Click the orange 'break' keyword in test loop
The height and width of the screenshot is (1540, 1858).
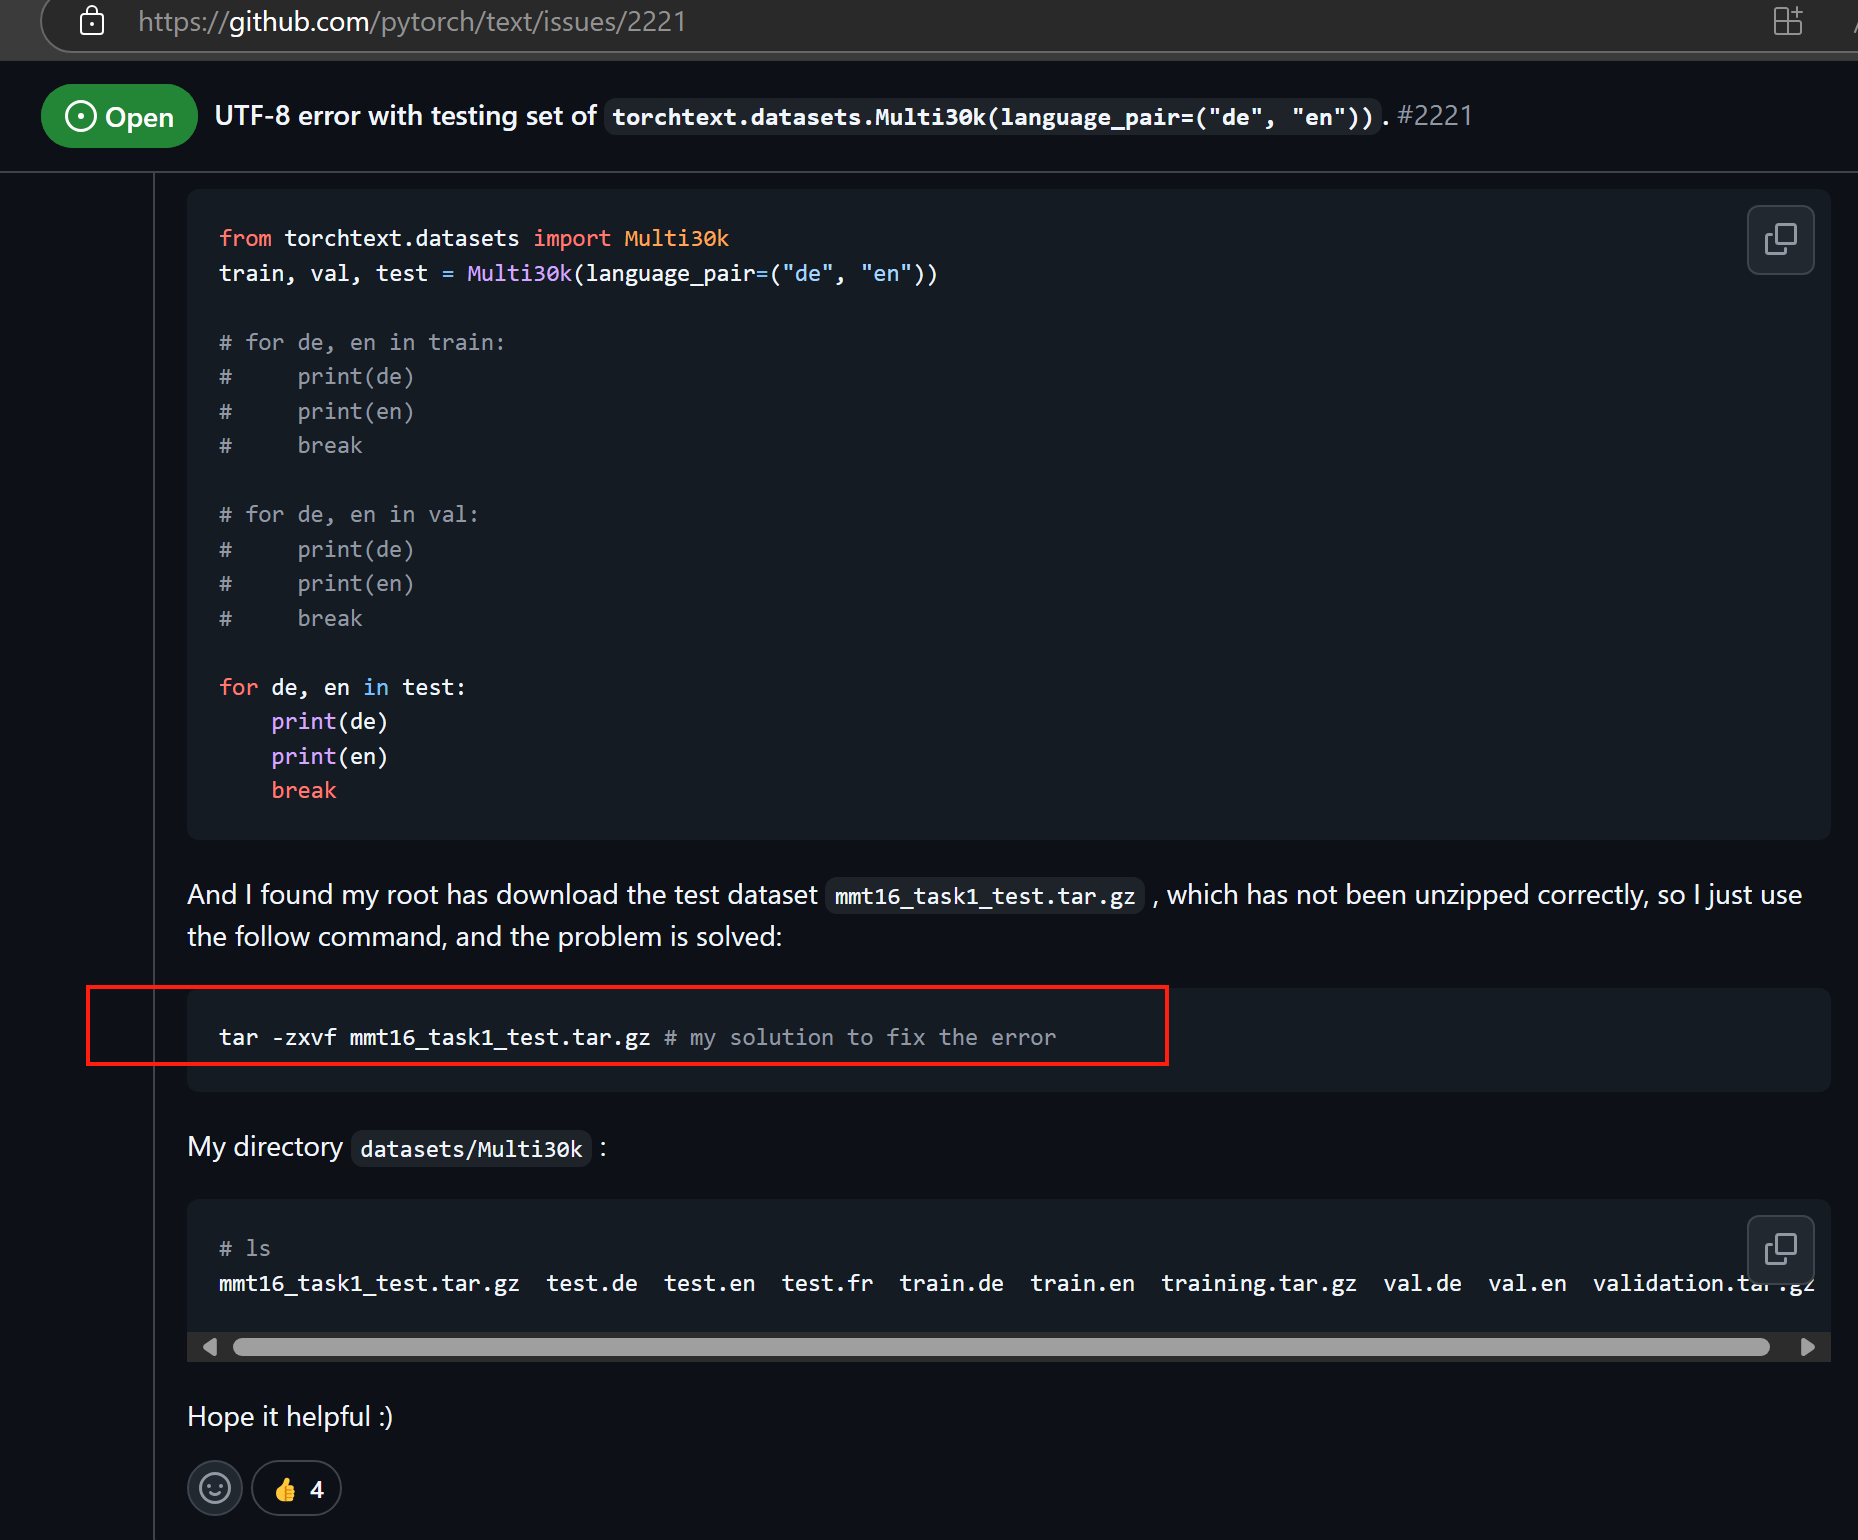tap(304, 790)
